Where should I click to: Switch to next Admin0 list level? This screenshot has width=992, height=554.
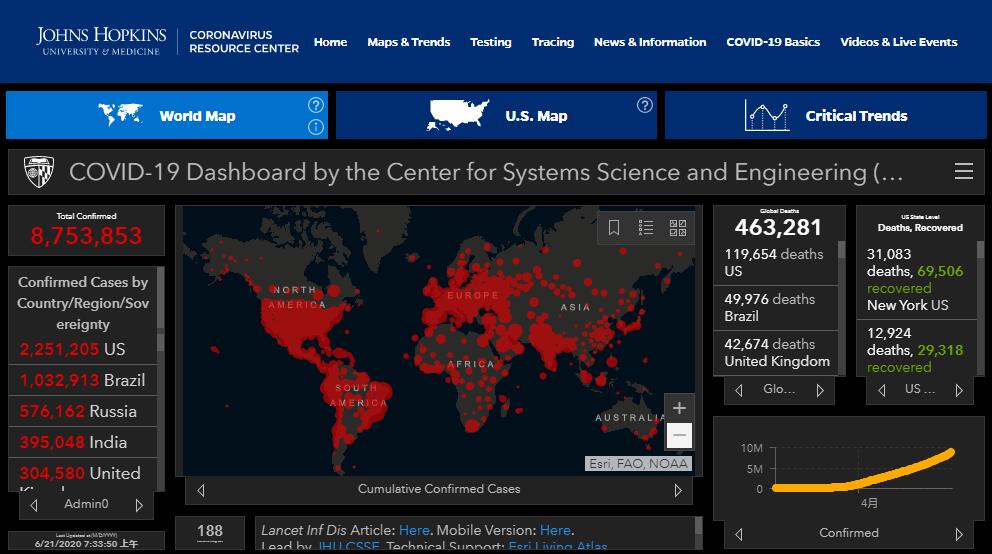139,505
